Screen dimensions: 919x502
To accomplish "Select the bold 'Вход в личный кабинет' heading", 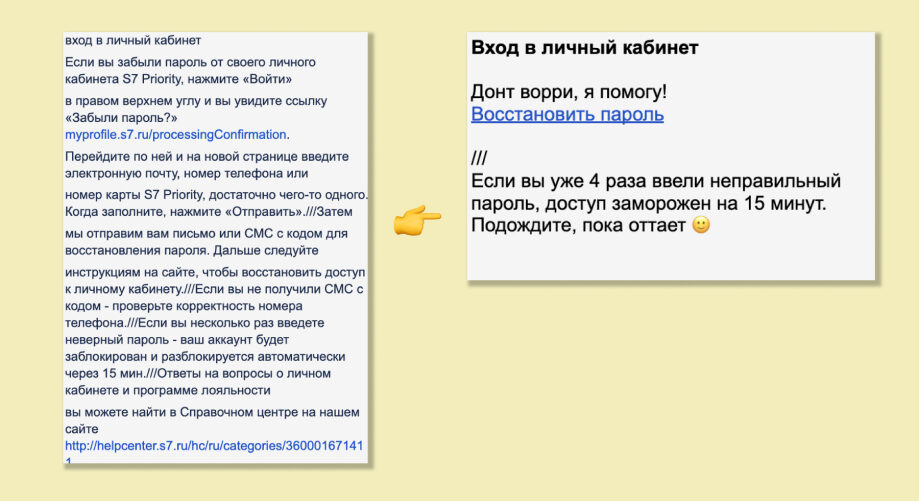I will 584,47.
